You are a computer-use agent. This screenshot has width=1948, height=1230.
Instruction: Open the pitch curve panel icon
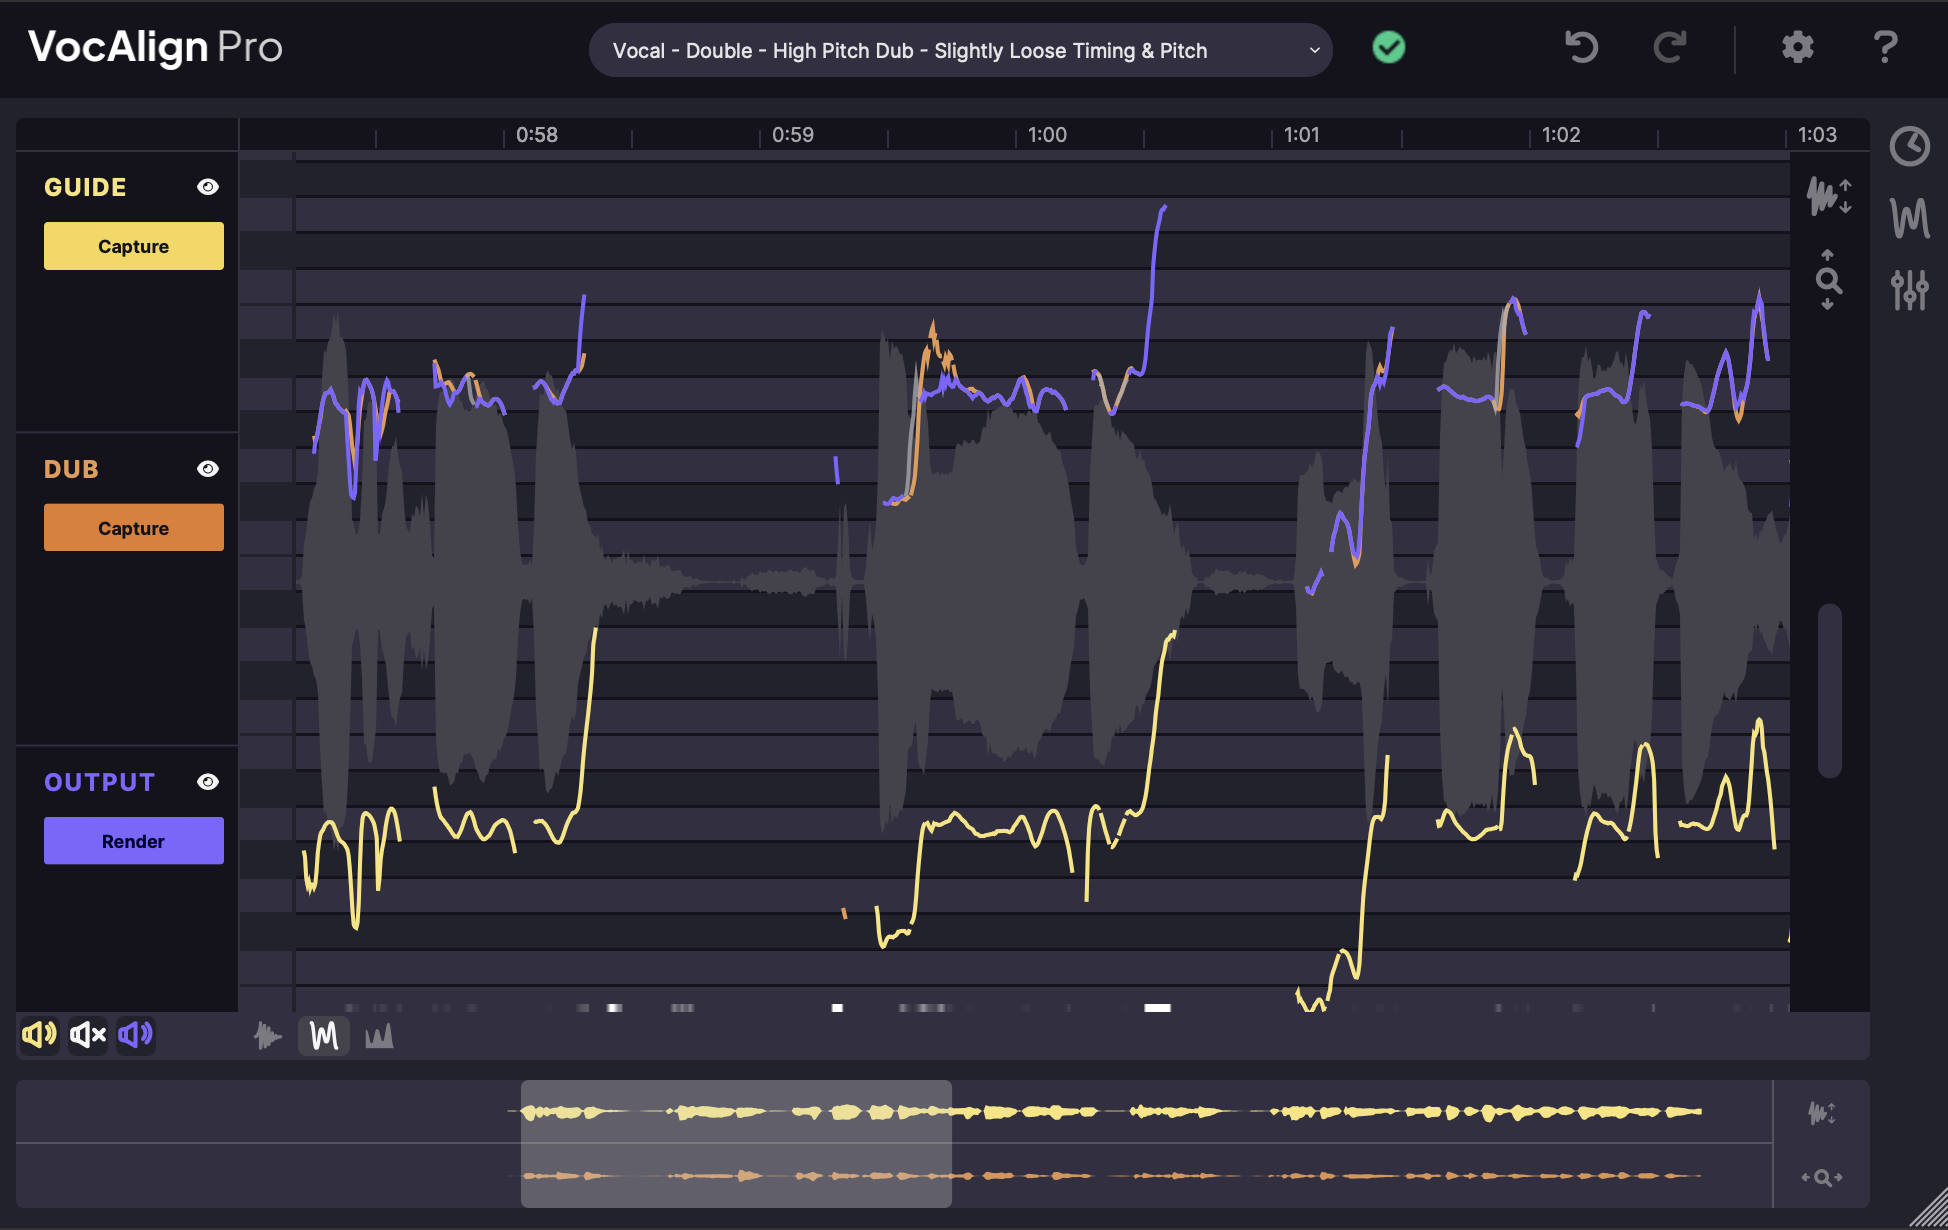1909,218
